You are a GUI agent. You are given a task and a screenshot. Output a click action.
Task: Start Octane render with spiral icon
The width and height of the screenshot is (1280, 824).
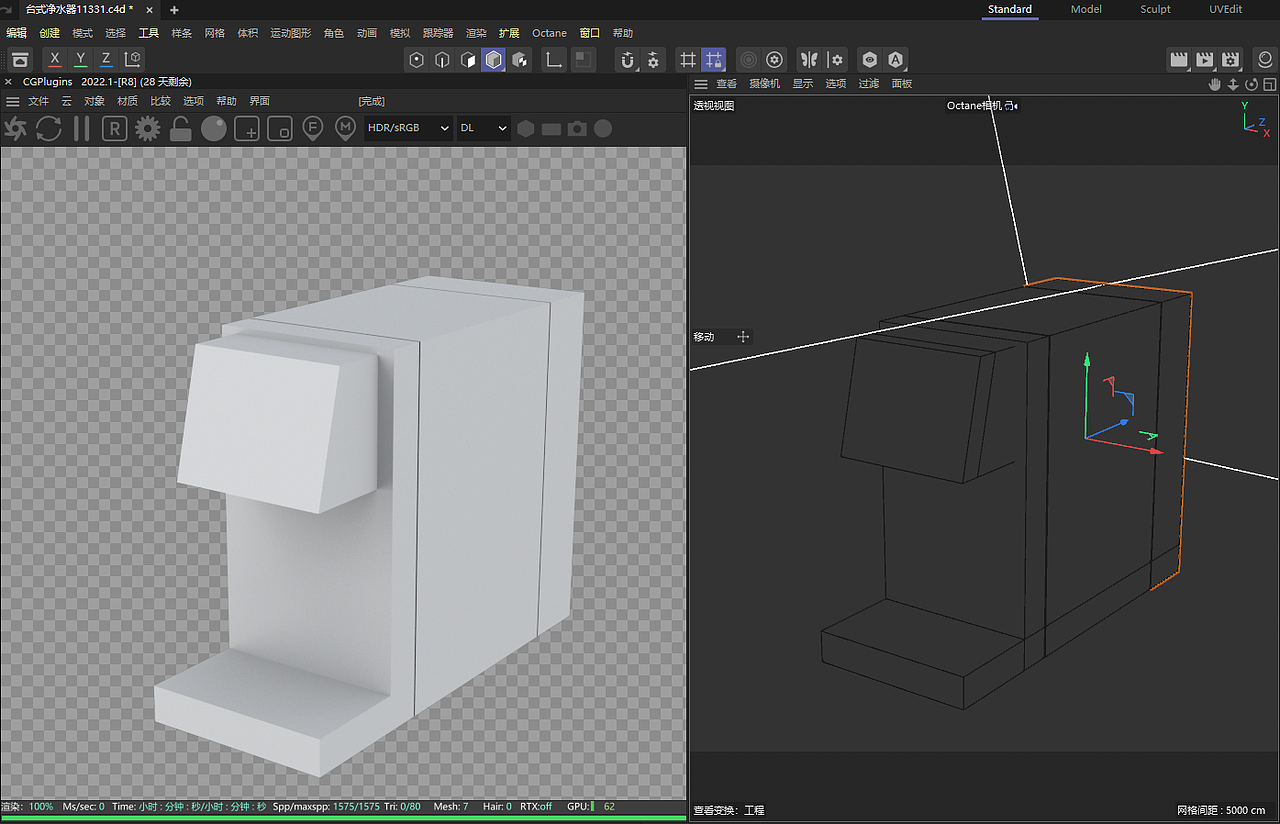pos(16,128)
